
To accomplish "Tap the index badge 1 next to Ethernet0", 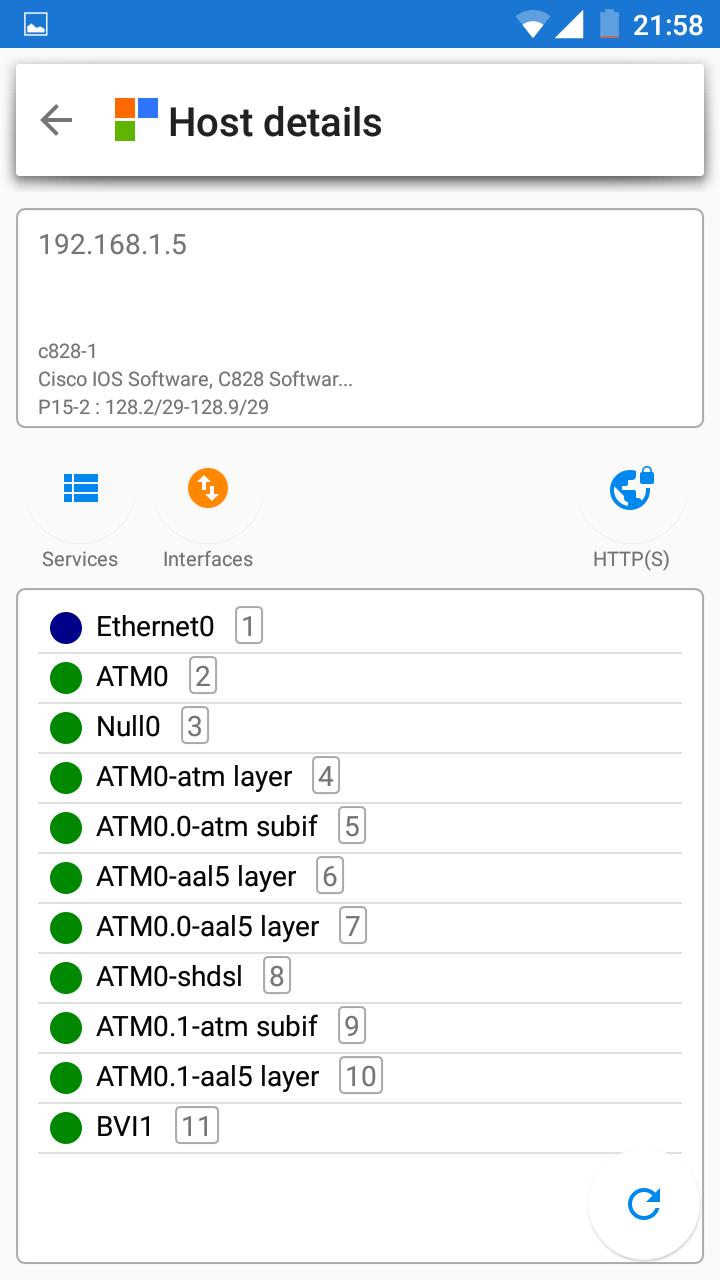I will [249, 626].
